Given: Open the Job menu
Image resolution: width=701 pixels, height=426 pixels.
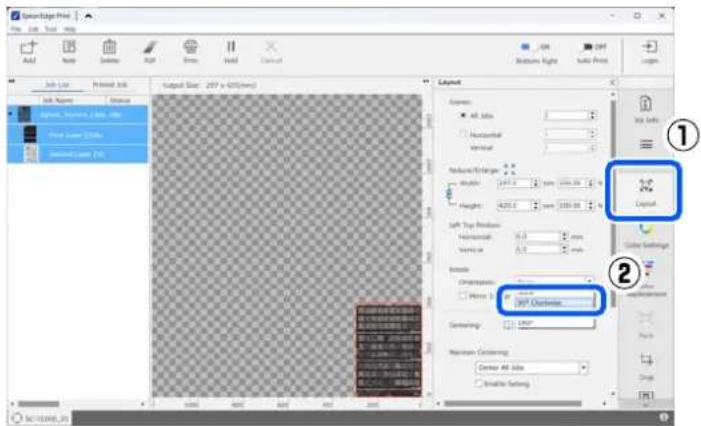Looking at the screenshot, I should tap(34, 29).
